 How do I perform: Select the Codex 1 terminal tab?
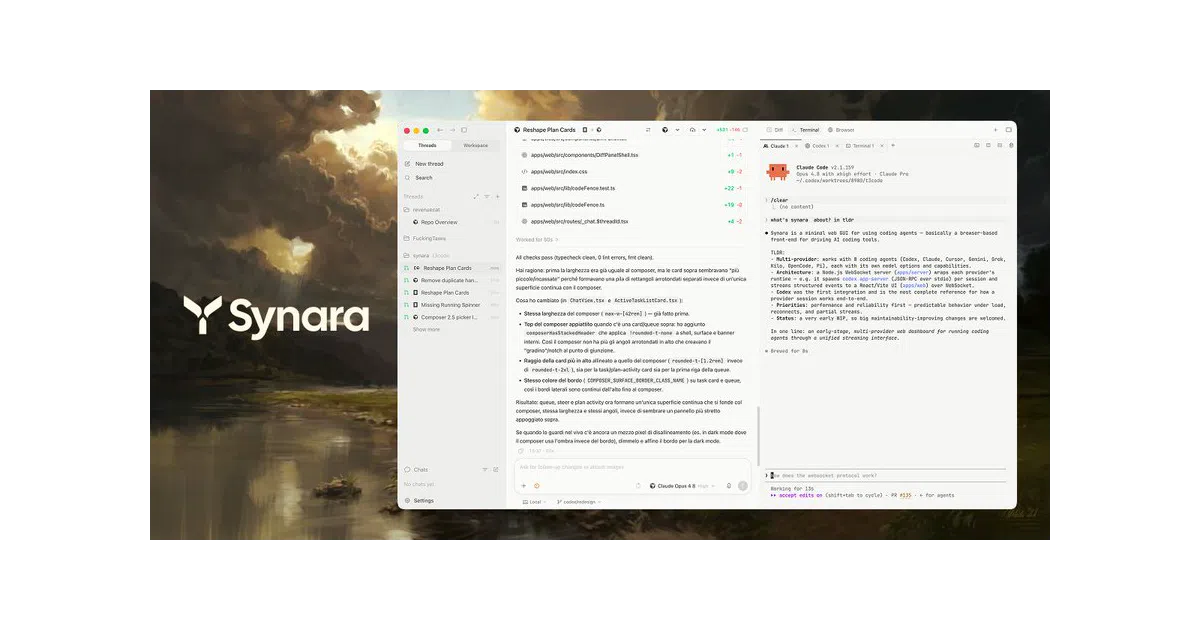coord(816,146)
